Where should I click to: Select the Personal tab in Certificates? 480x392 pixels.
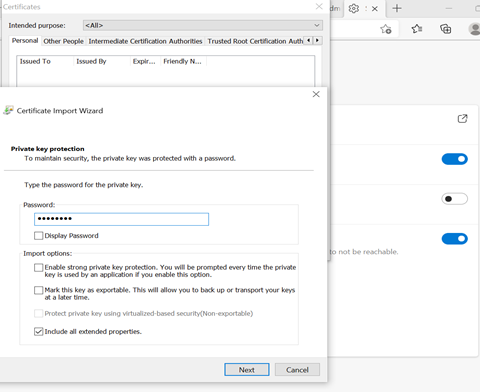click(x=25, y=41)
